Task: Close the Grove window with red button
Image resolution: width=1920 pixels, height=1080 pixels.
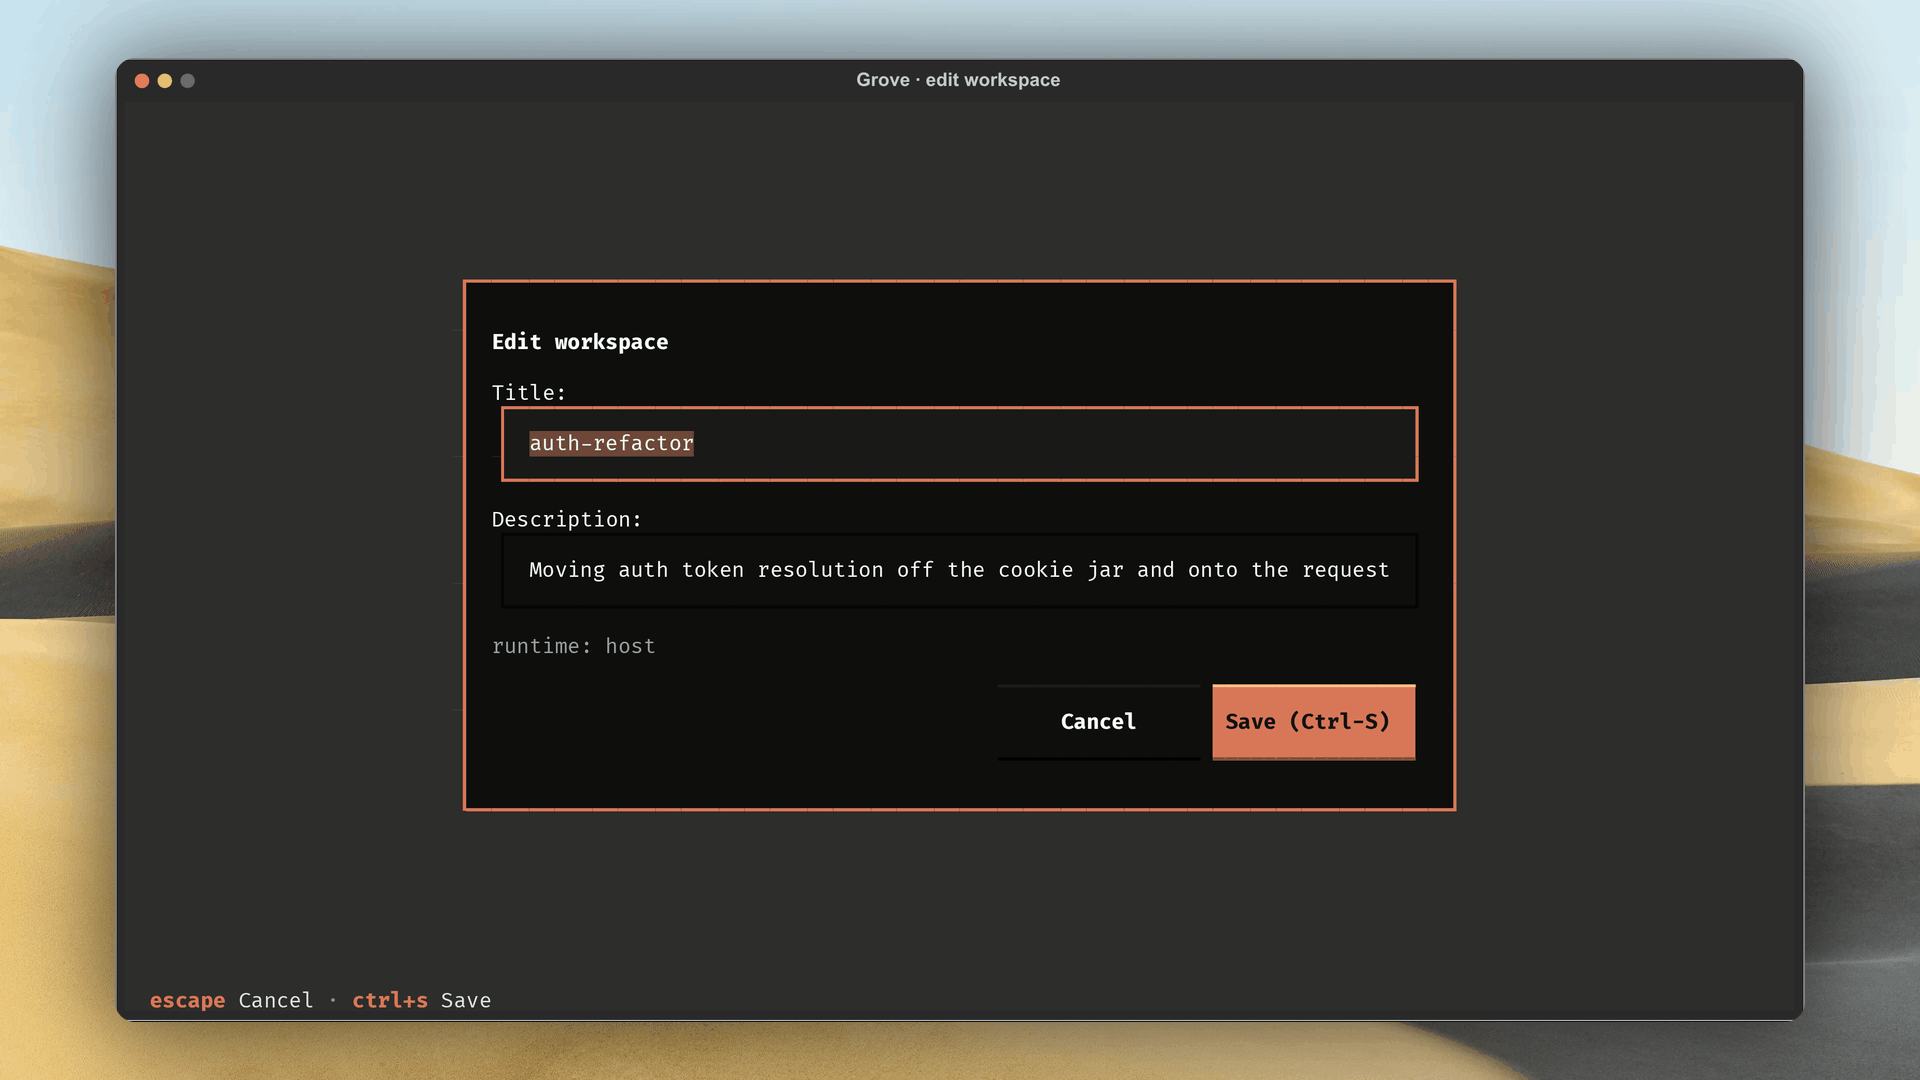Action: (x=142, y=81)
